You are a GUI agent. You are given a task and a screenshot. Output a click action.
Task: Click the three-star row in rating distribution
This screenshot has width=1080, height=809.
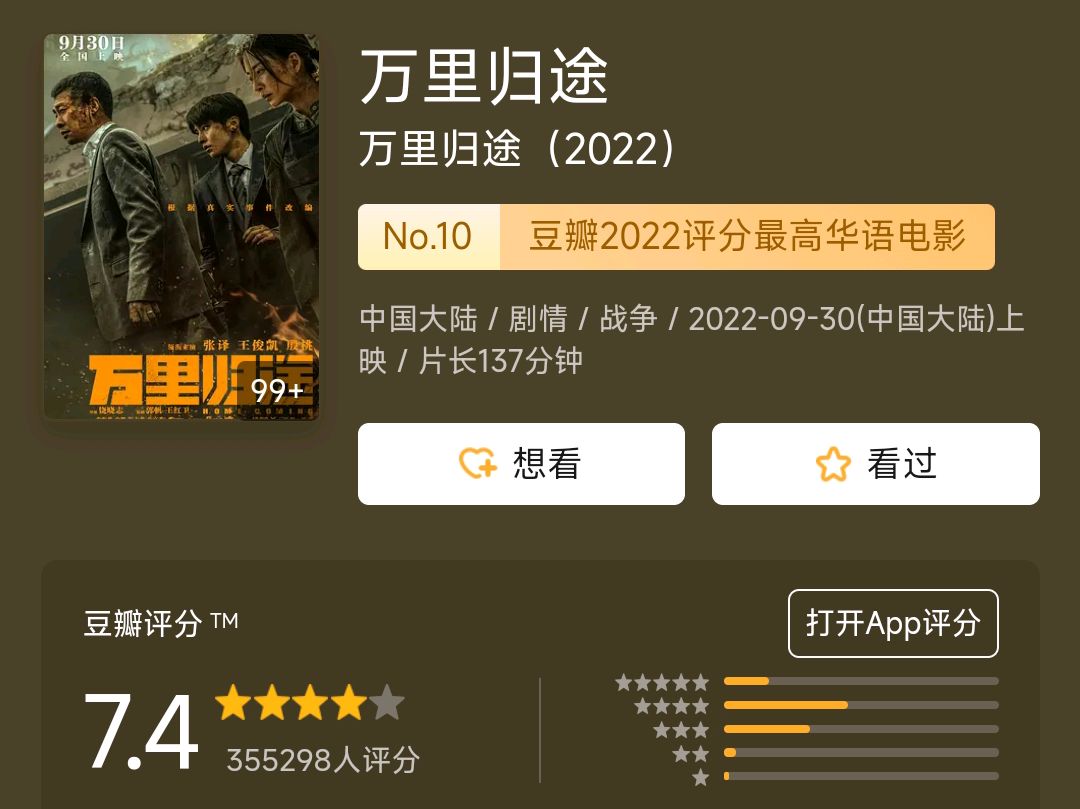(x=680, y=728)
